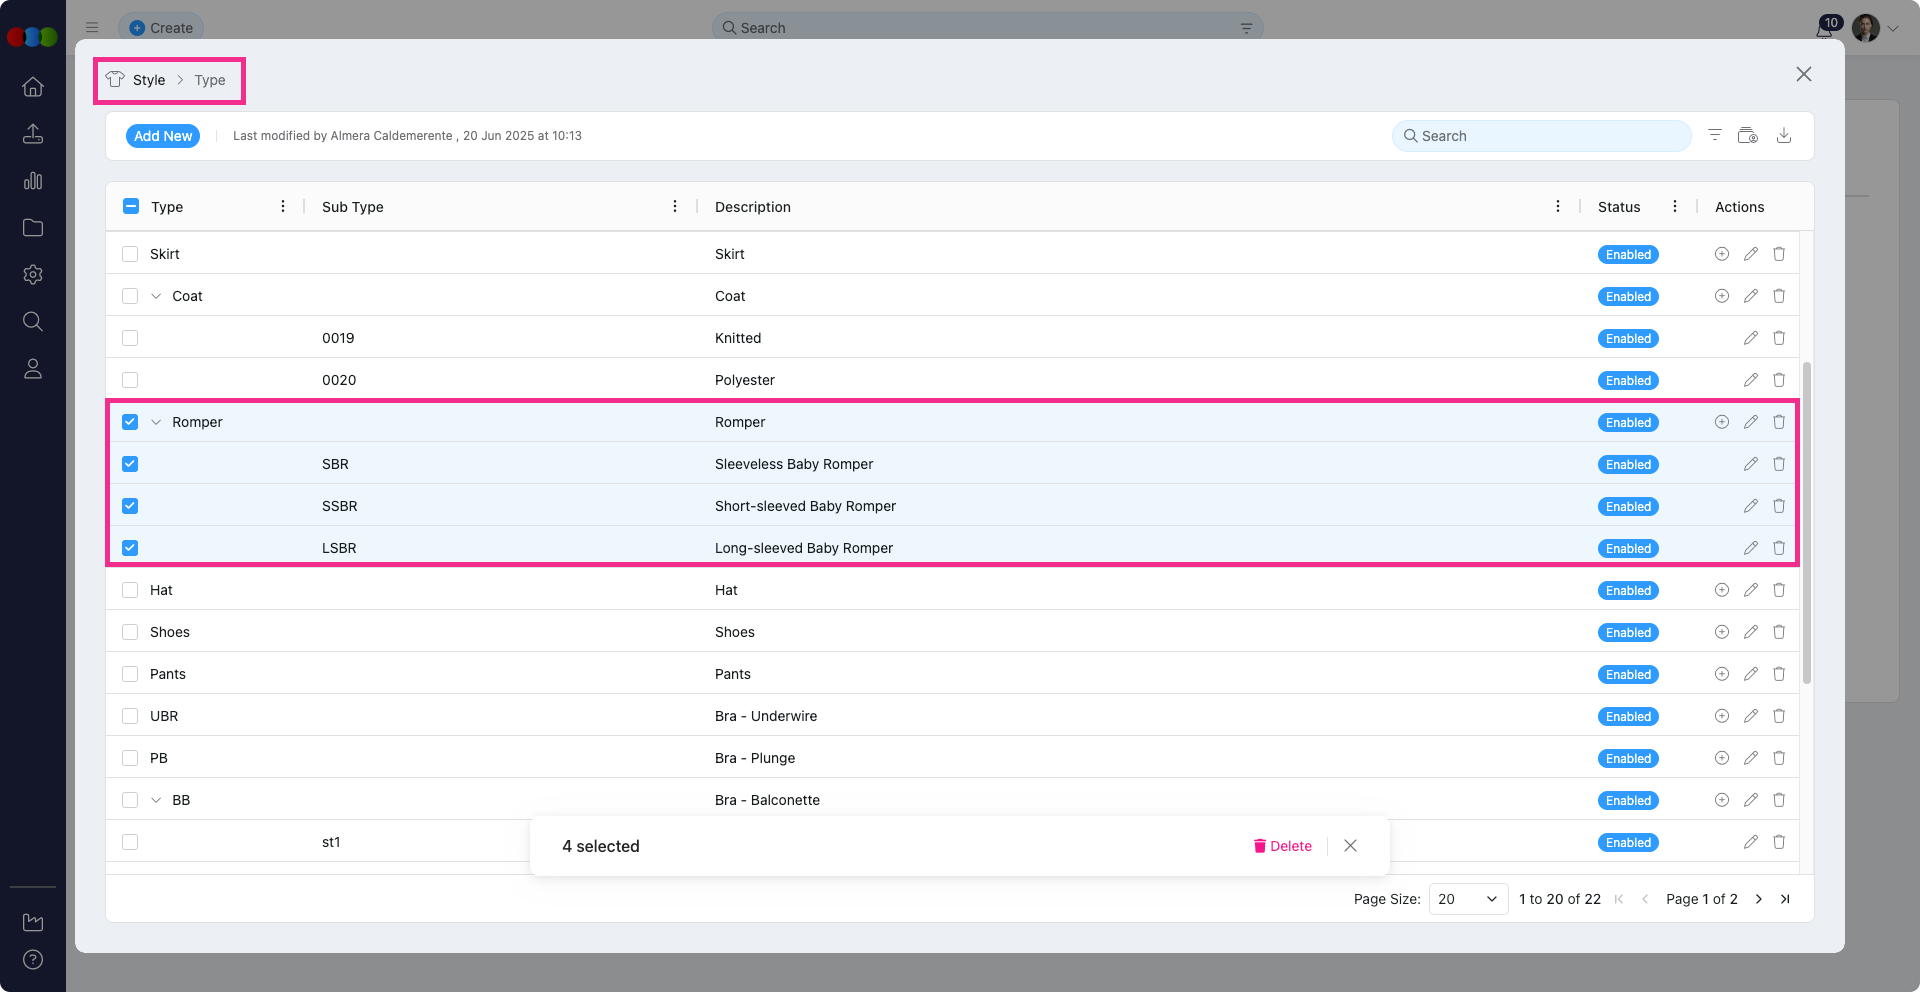Check the Coat row checkbox
Image resolution: width=1920 pixels, height=992 pixels.
130,296
